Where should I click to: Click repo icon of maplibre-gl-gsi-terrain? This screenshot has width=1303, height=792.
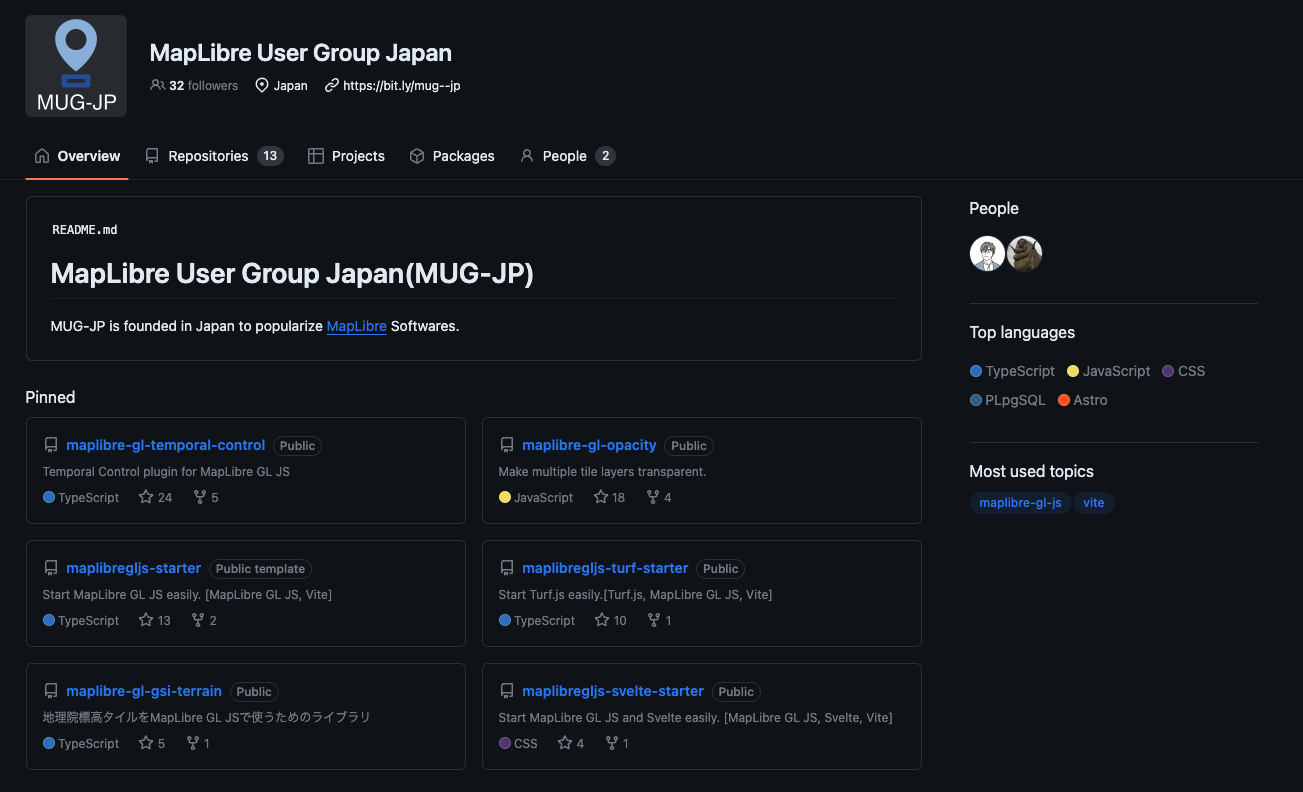pos(51,691)
